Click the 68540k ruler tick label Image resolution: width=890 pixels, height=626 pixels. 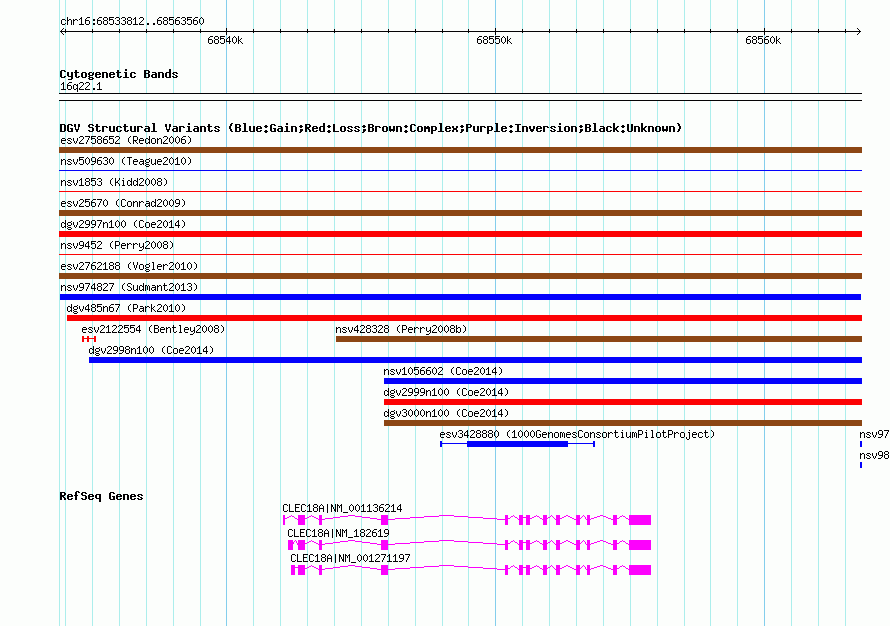(x=225, y=40)
